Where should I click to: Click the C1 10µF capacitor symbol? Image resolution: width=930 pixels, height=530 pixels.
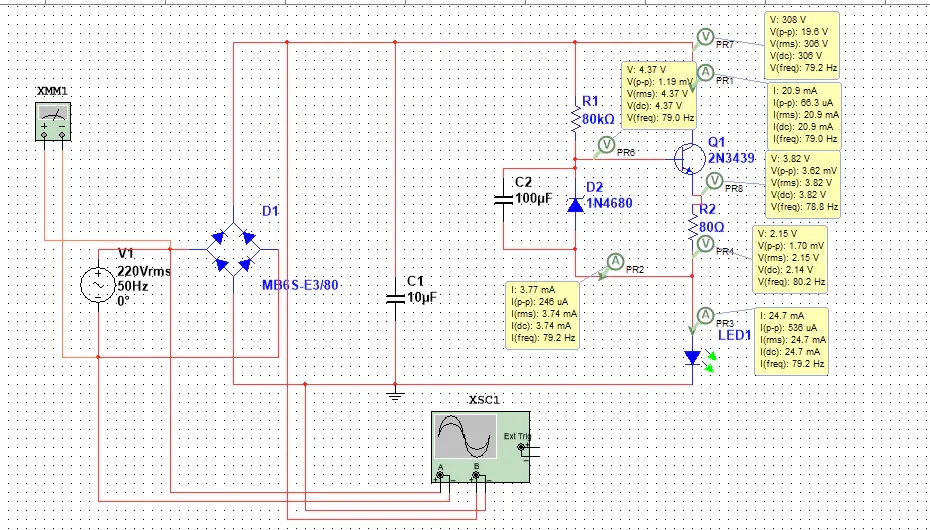click(395, 297)
